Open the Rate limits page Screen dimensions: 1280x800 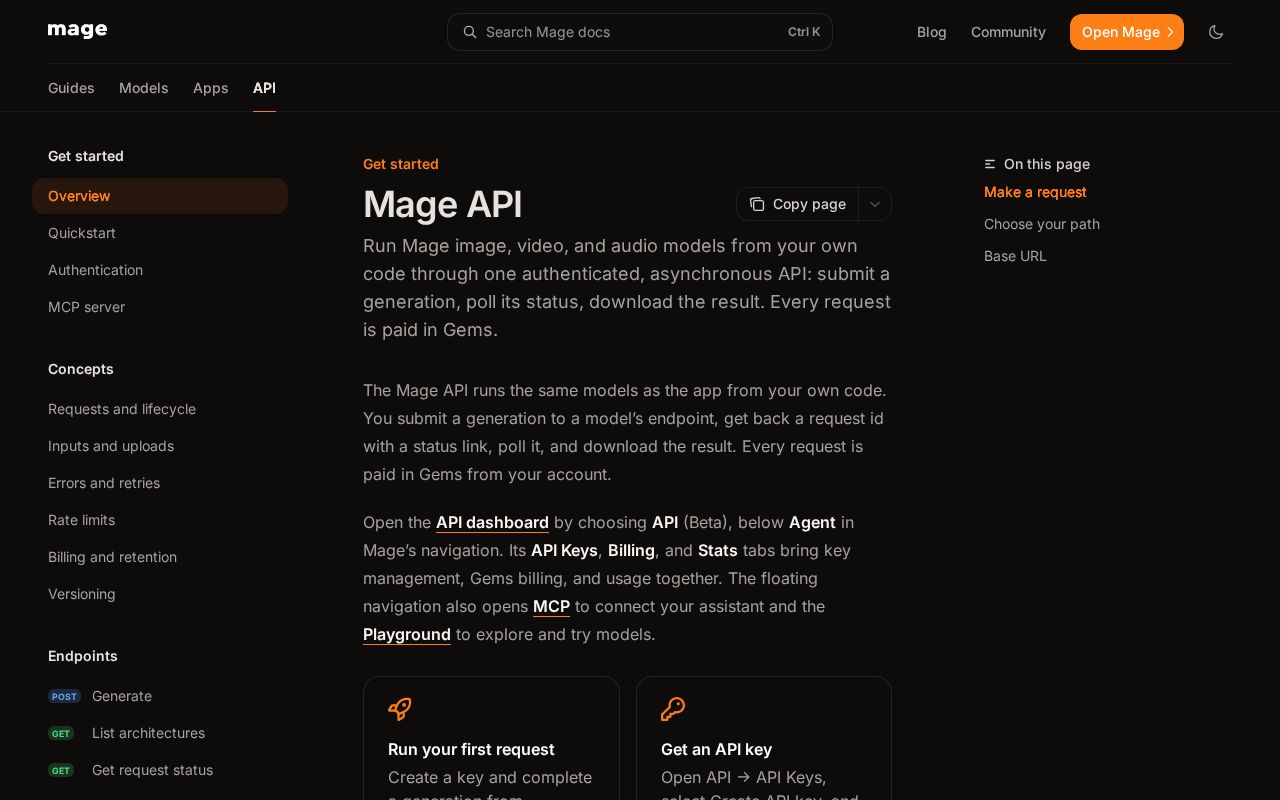tap(160, 520)
